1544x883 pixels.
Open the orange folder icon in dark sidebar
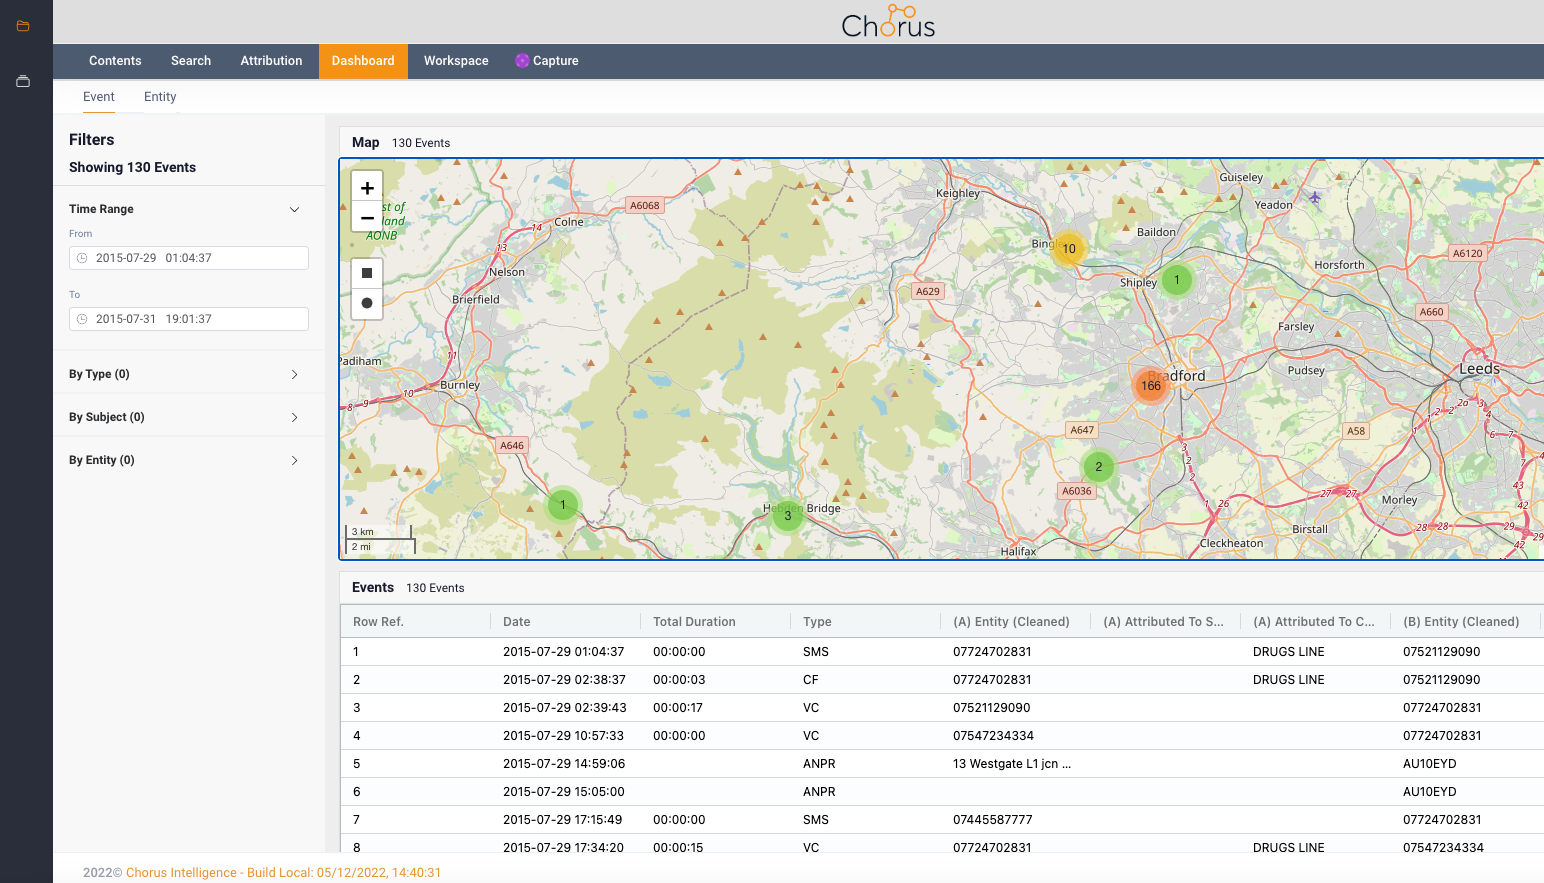tap(22, 25)
